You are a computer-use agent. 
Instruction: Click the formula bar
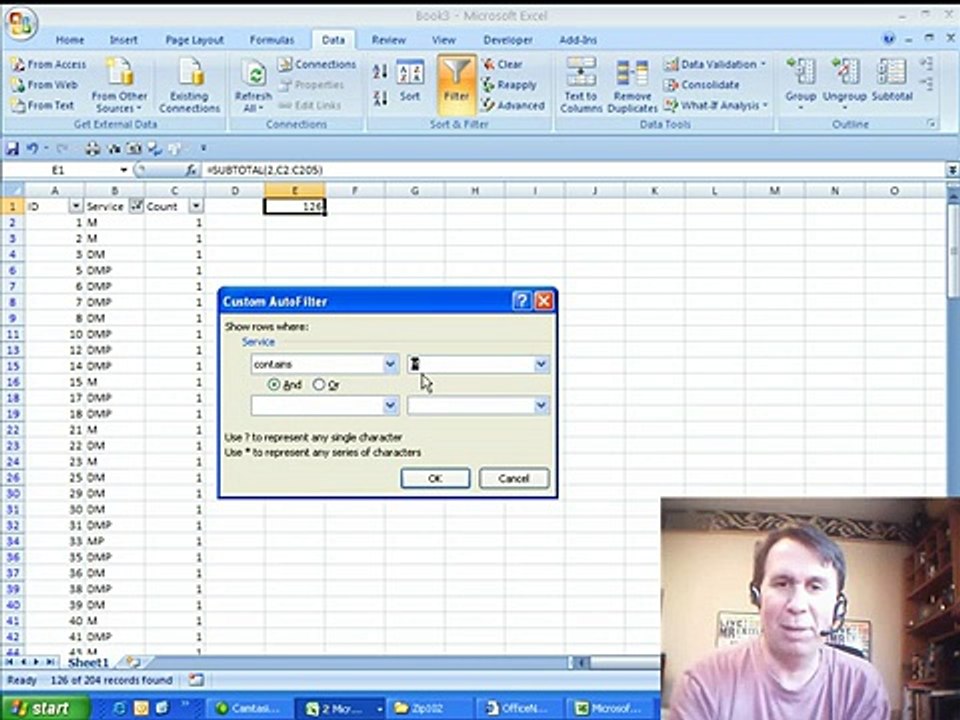(576, 170)
